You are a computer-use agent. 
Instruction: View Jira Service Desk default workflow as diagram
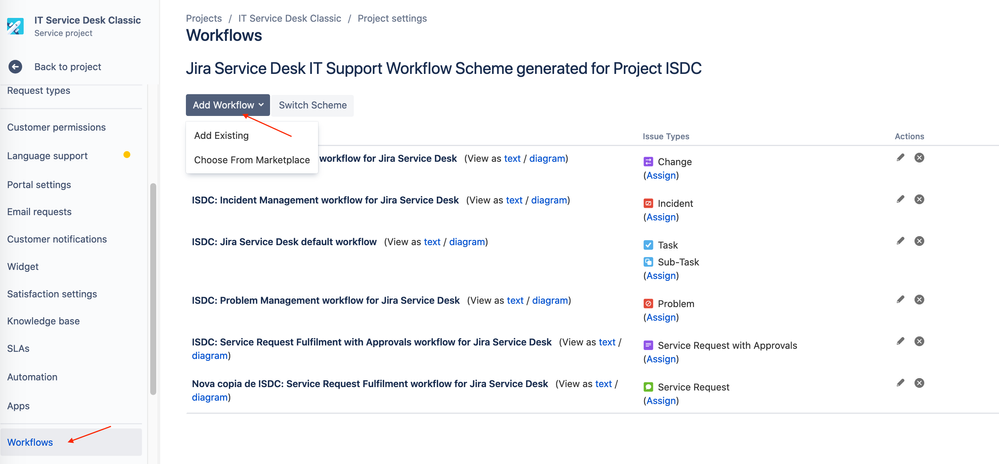467,242
